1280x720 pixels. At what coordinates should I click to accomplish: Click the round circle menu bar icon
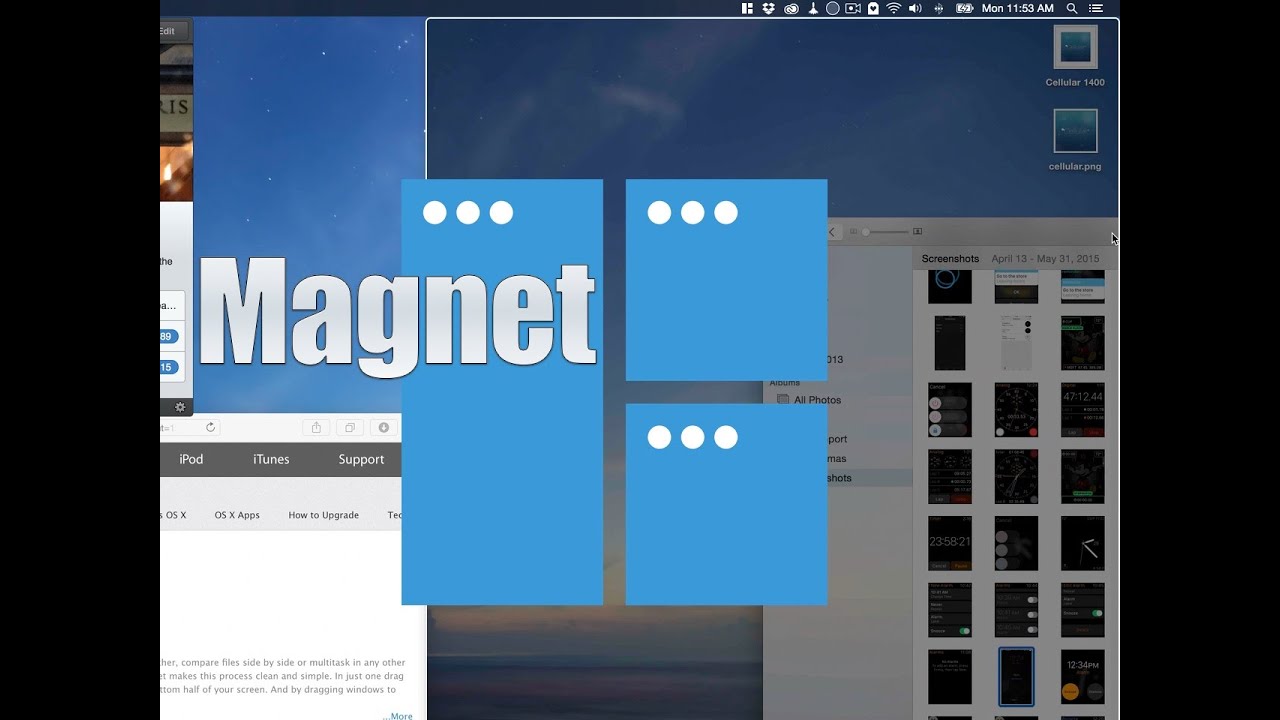[832, 8]
